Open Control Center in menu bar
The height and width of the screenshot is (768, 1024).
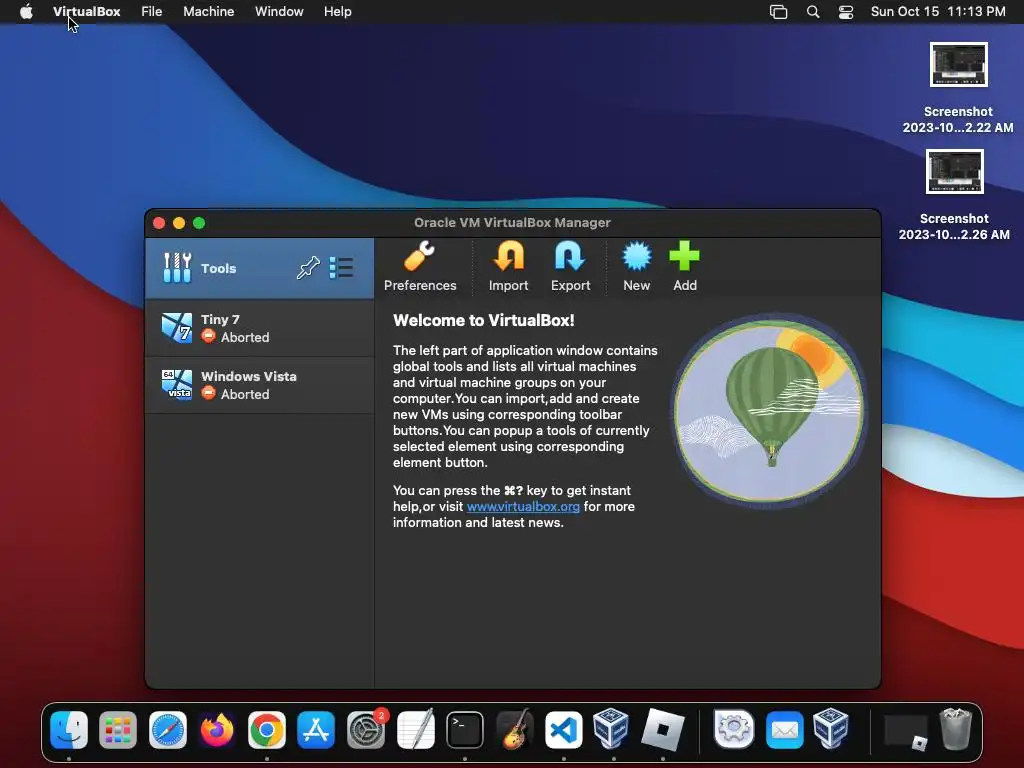click(846, 12)
